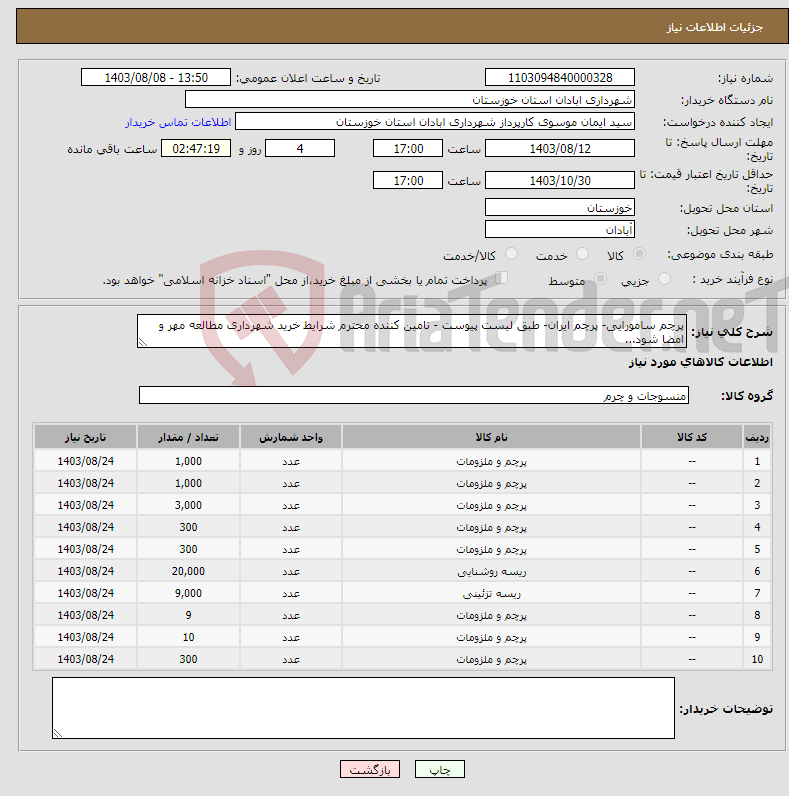Select the کالا radio button
789x796 pixels.
click(x=639, y=253)
